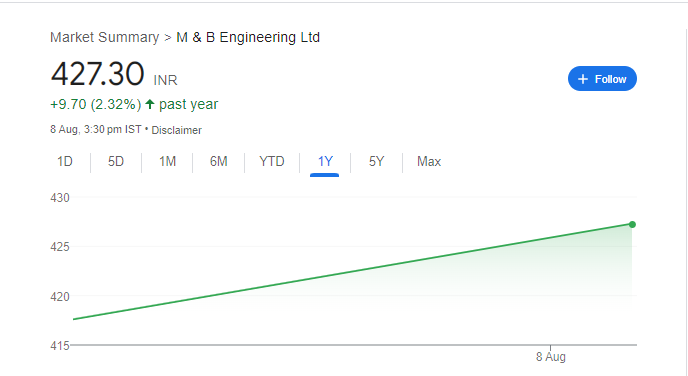Open the Disclaimer link
This screenshot has height=376, width=688.
[176, 130]
